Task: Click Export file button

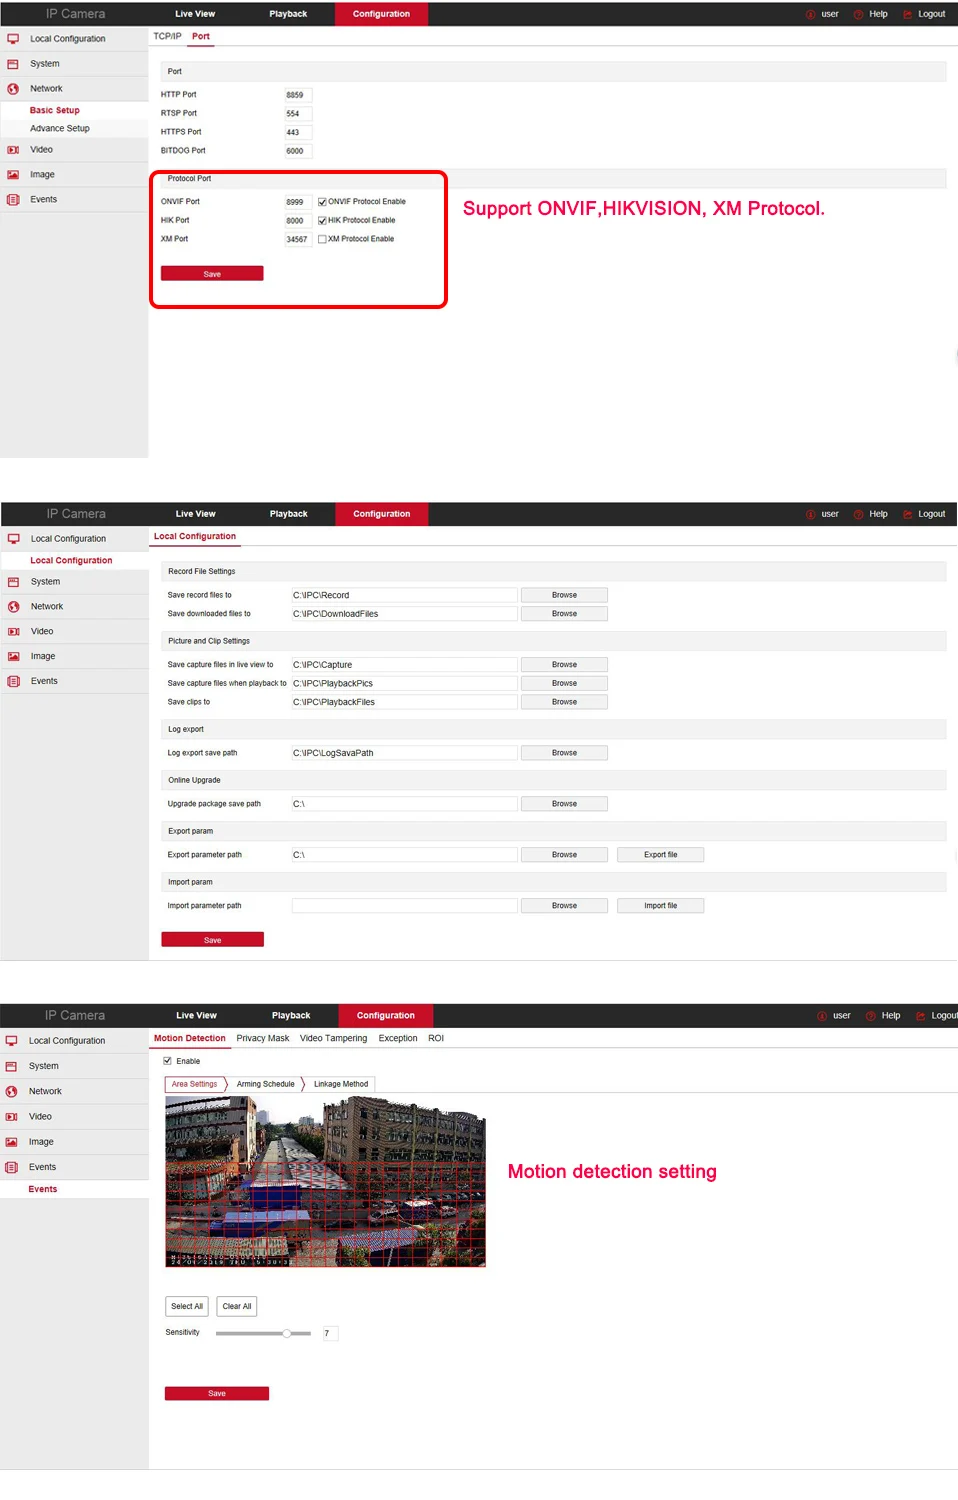Action: click(x=660, y=855)
